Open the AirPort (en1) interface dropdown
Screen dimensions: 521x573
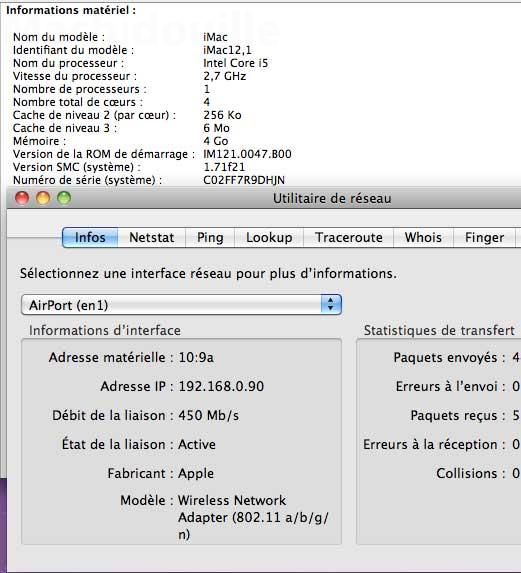[182, 305]
